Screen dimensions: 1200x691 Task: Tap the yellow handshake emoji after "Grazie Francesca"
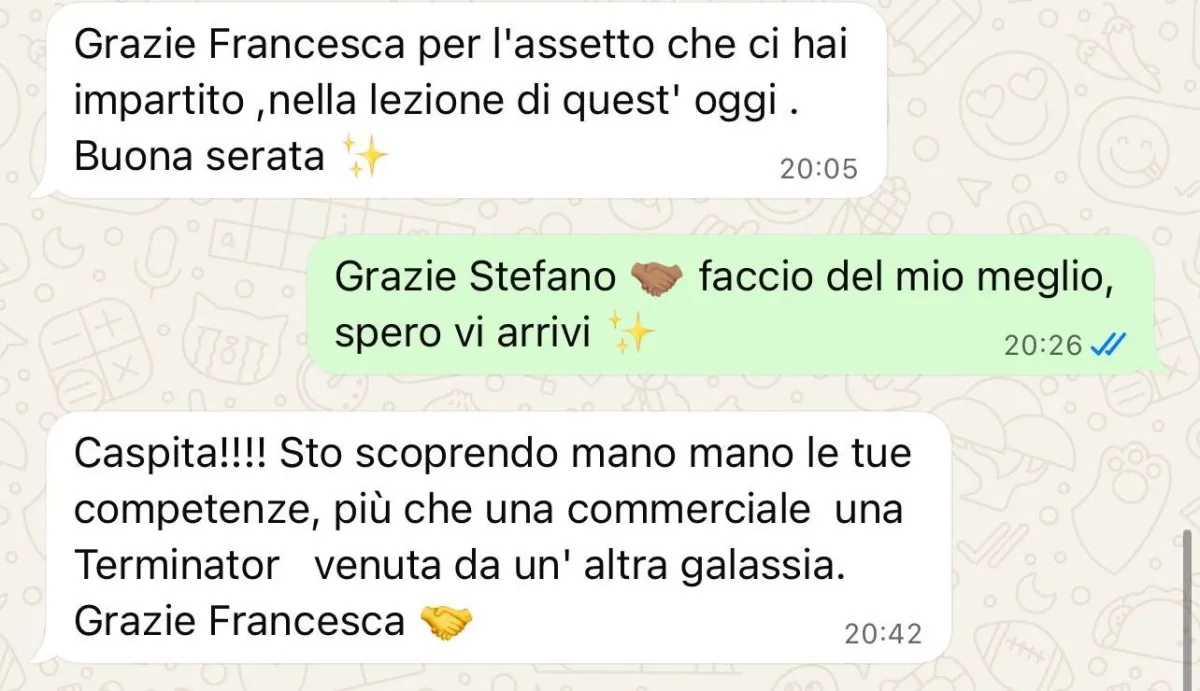446,622
